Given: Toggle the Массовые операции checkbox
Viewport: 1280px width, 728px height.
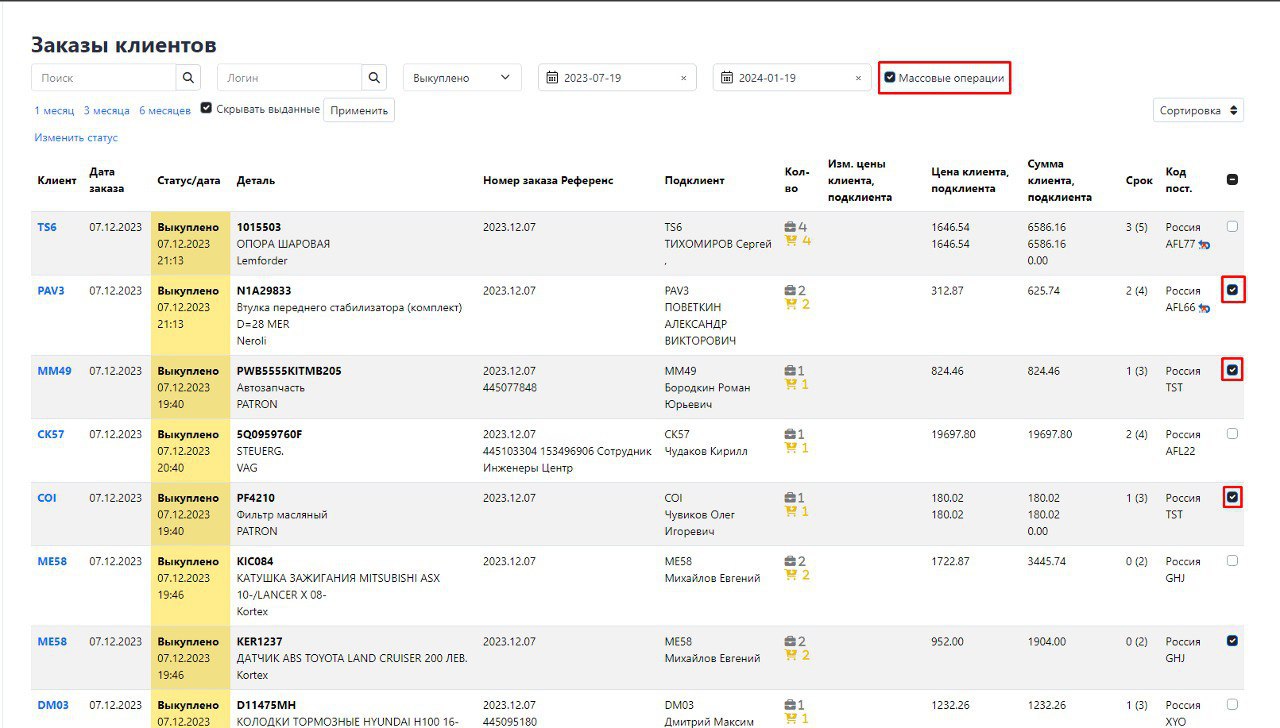Looking at the screenshot, I should [890, 77].
